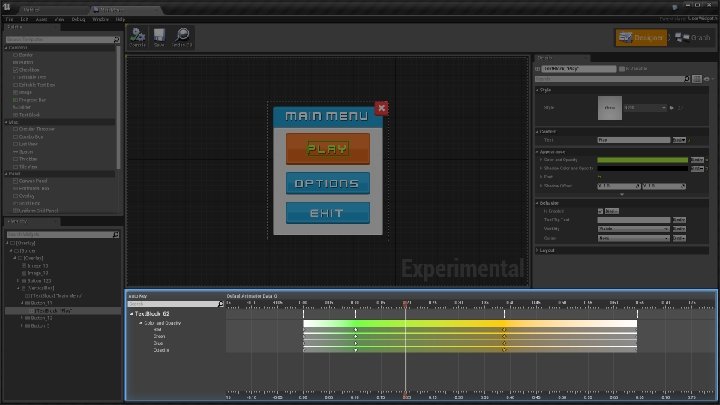Image resolution: width=720 pixels, height=405 pixels.
Task: Switch to Designer mode
Action: (x=641, y=37)
